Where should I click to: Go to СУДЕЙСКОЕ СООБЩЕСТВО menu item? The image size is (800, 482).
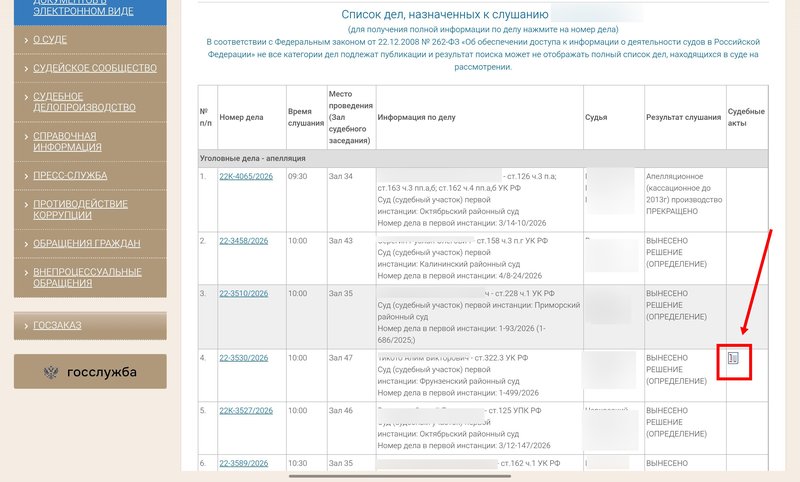tap(95, 68)
